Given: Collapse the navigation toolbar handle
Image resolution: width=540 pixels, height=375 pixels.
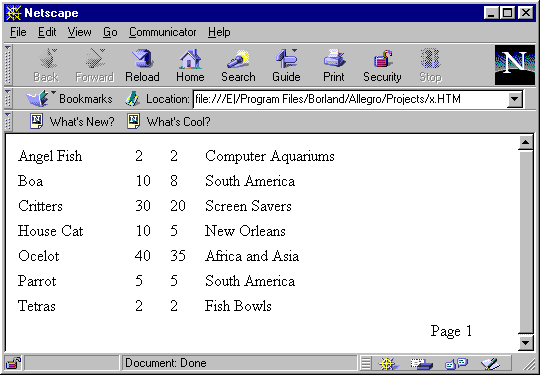Looking at the screenshot, I should 8,65.
